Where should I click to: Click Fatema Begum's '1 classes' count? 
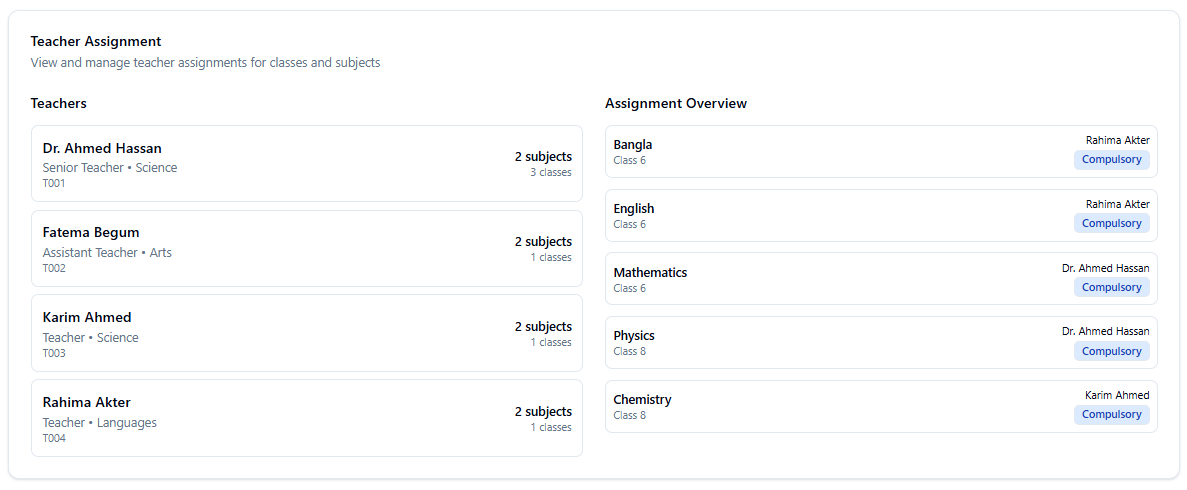click(x=551, y=258)
